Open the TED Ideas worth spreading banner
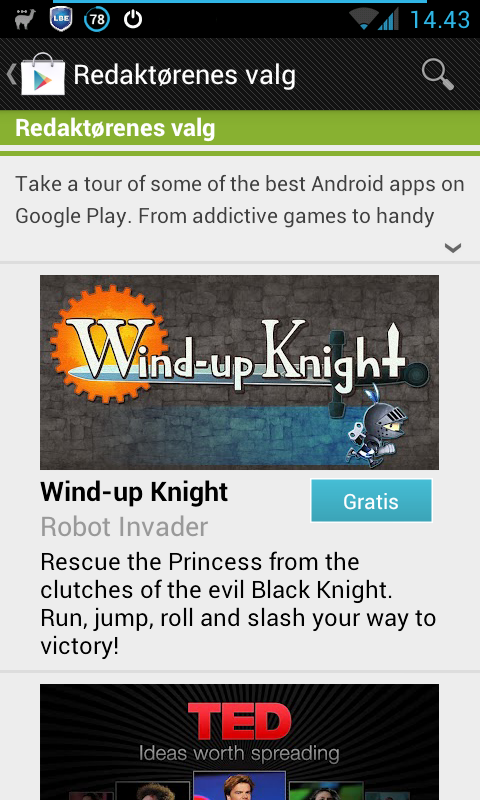This screenshot has height=800, width=480. pos(239,742)
